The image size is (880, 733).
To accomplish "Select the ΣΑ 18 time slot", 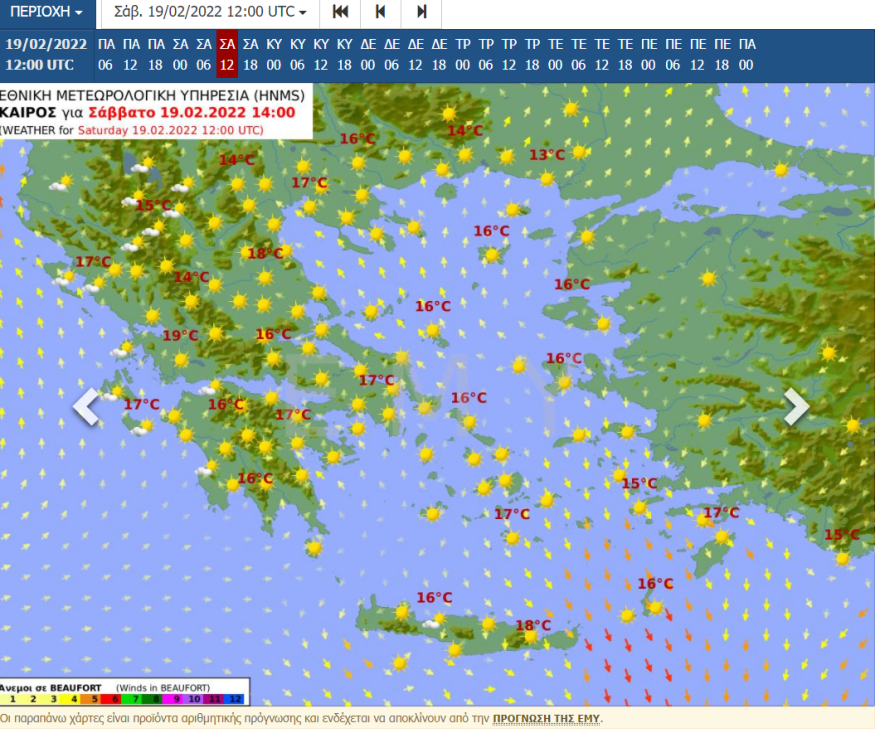I will click(x=250, y=54).
